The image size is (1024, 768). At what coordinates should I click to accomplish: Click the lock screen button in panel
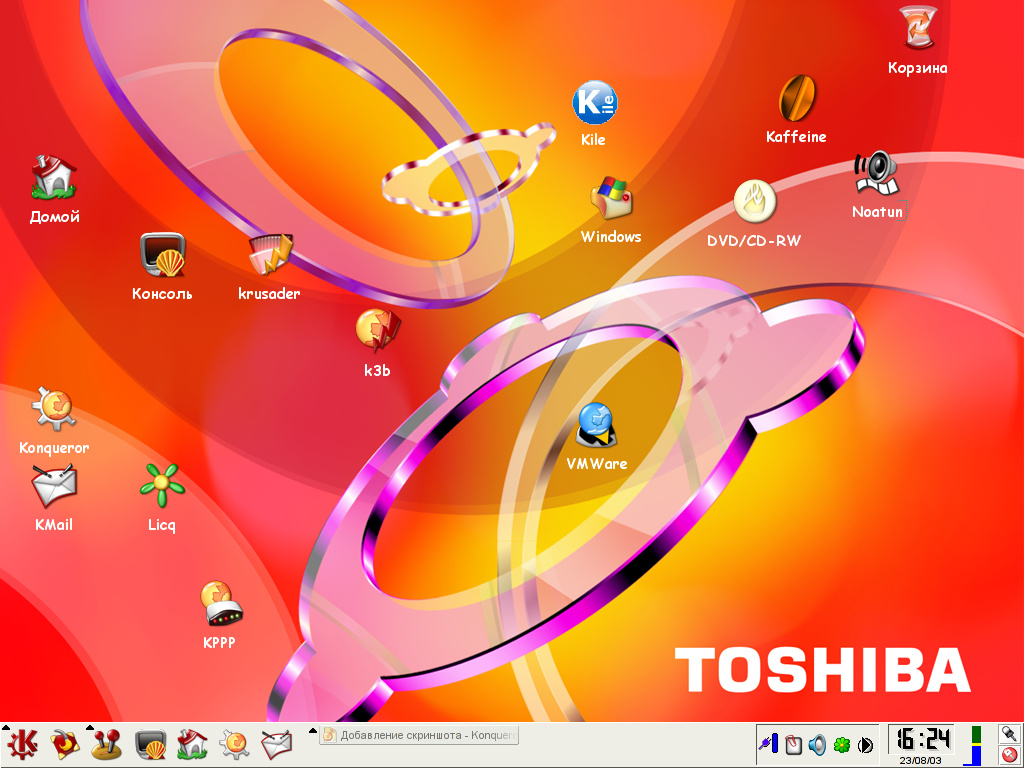click(1009, 733)
